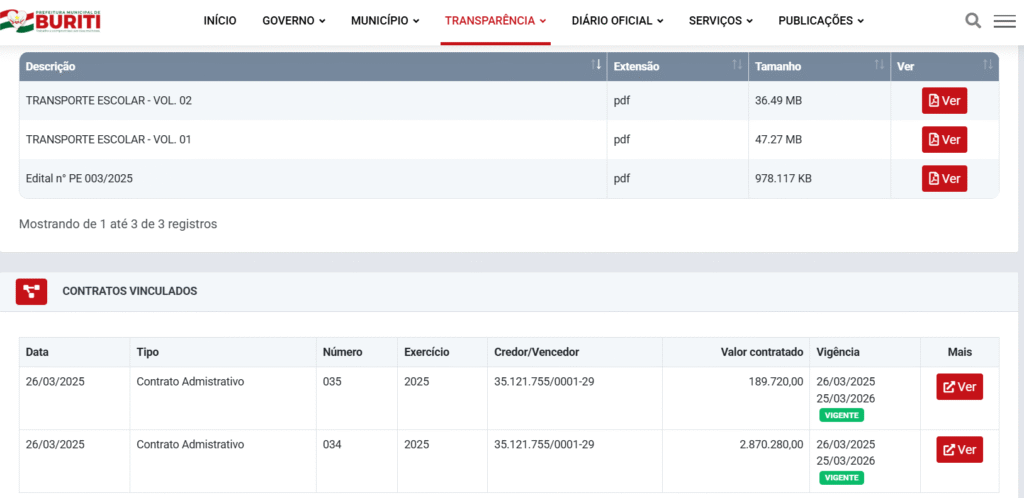Viewport: 1024px width, 498px height.
Task: Sort by Extensão column arrows
Action: click(737, 66)
